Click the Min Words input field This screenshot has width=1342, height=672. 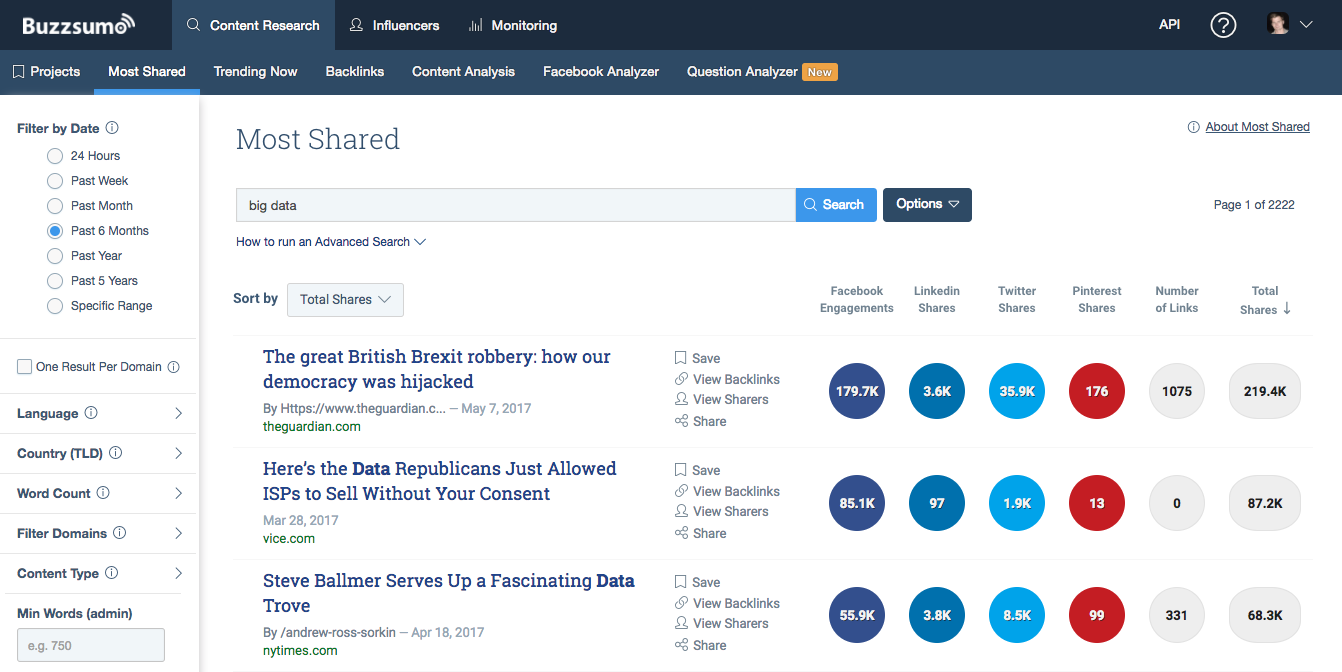coord(90,644)
